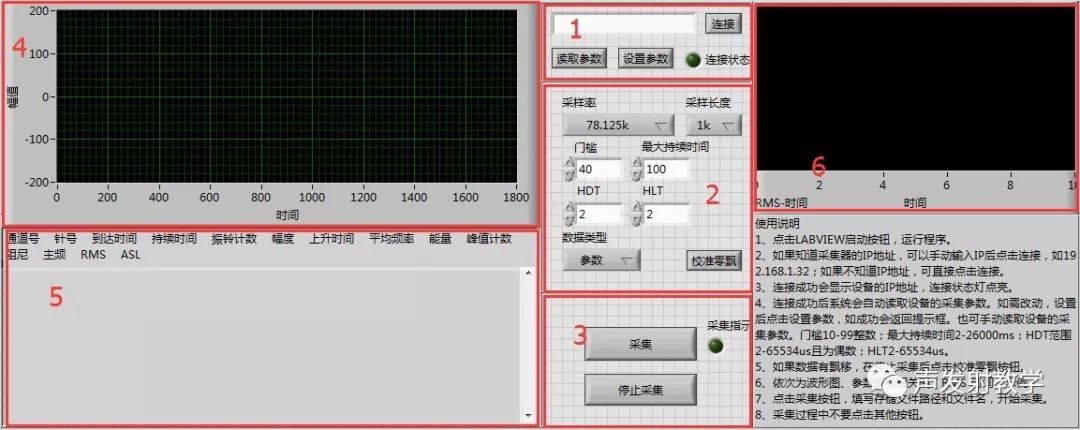Viewport: 1080px width, 430px height.
Task: Decrement the HLT value with down arrow
Action: point(637,220)
